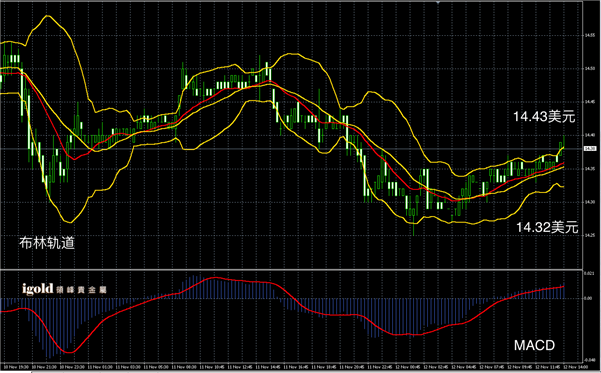Click the 14.50 price scale value

(590, 69)
